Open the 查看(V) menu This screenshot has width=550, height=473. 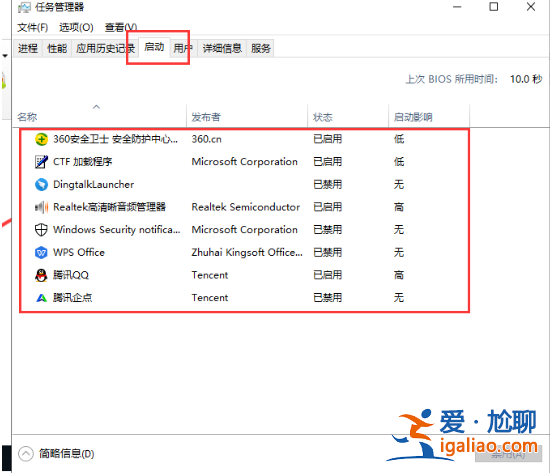(121, 27)
